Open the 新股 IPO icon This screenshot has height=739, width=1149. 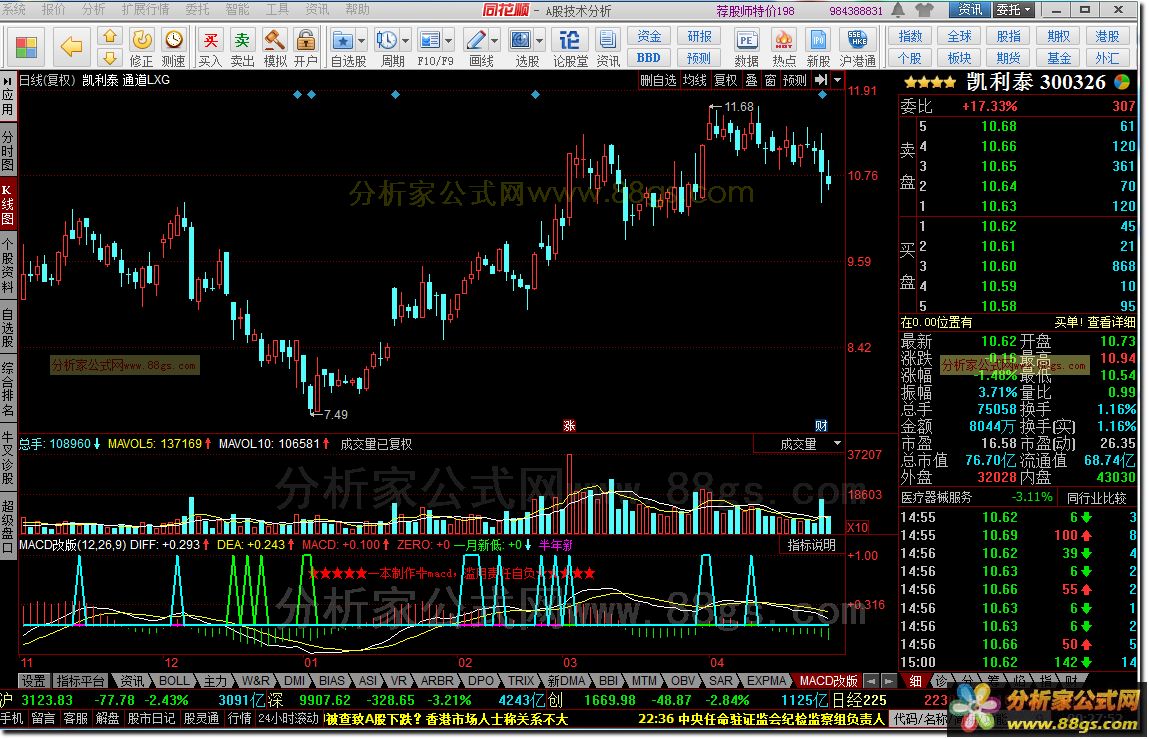click(x=819, y=40)
